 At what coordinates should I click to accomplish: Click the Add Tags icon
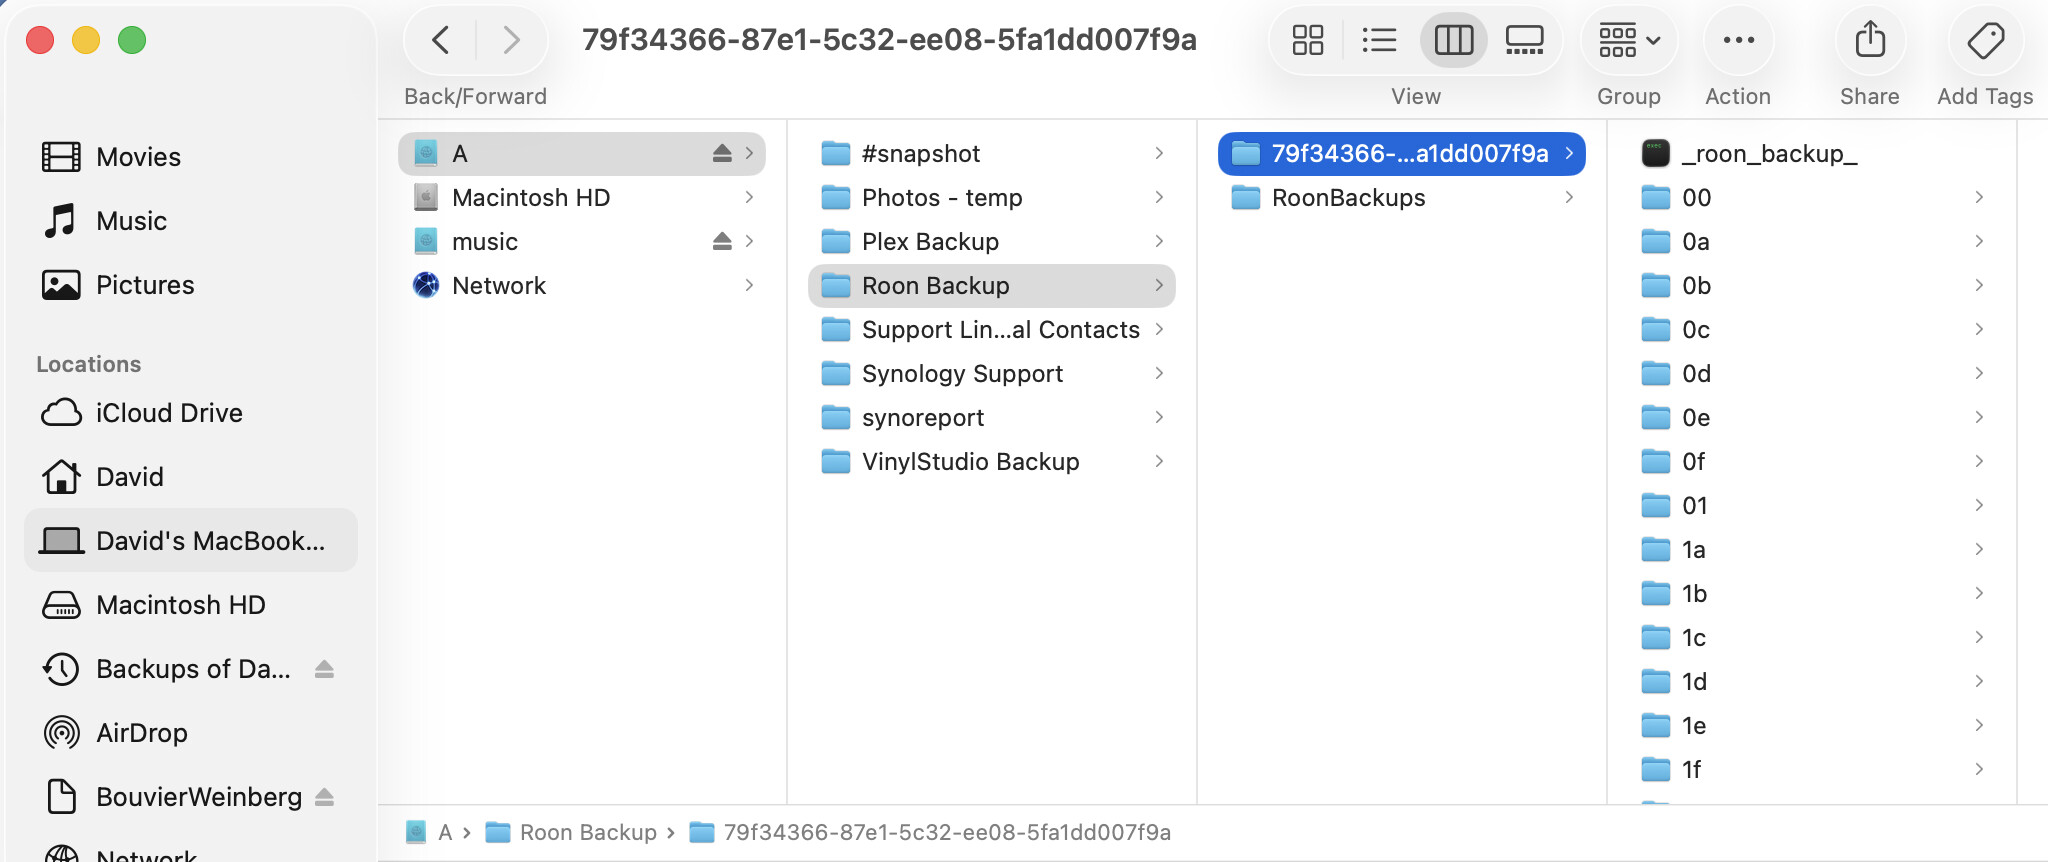[x=1985, y=40]
